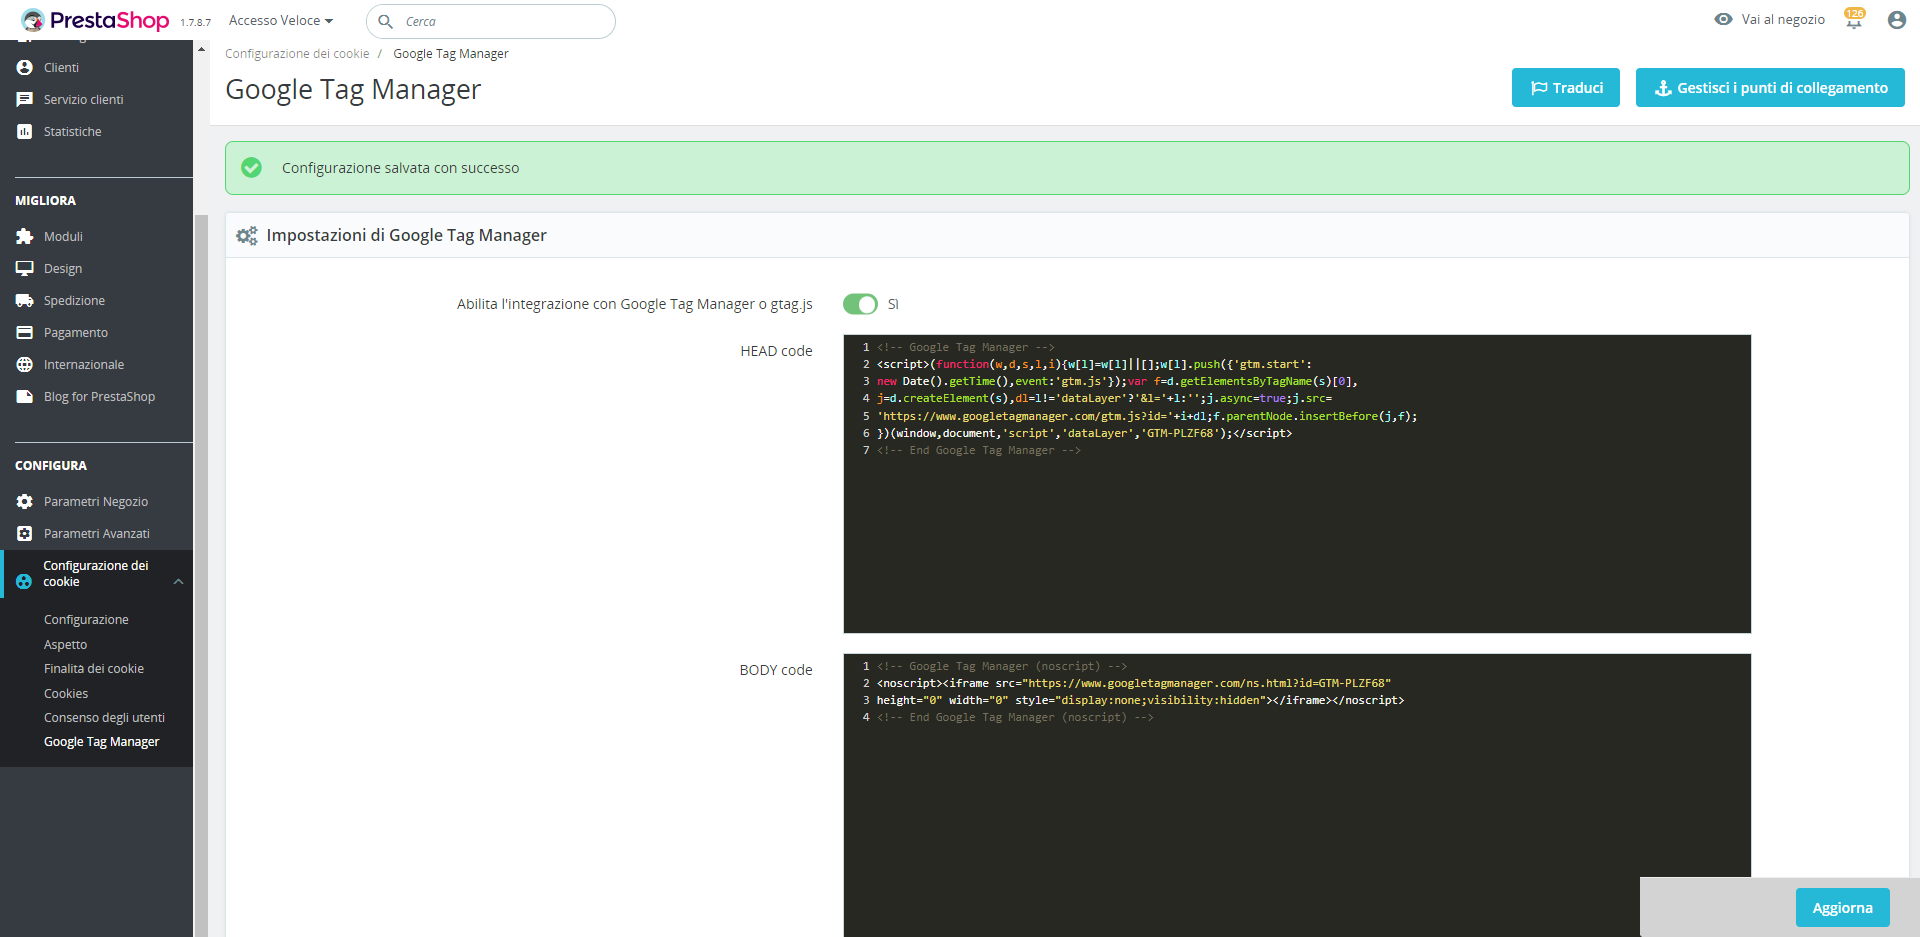1920x937 pixels.
Task: Open the Finalita dei cookie submenu item
Action: coord(94,669)
